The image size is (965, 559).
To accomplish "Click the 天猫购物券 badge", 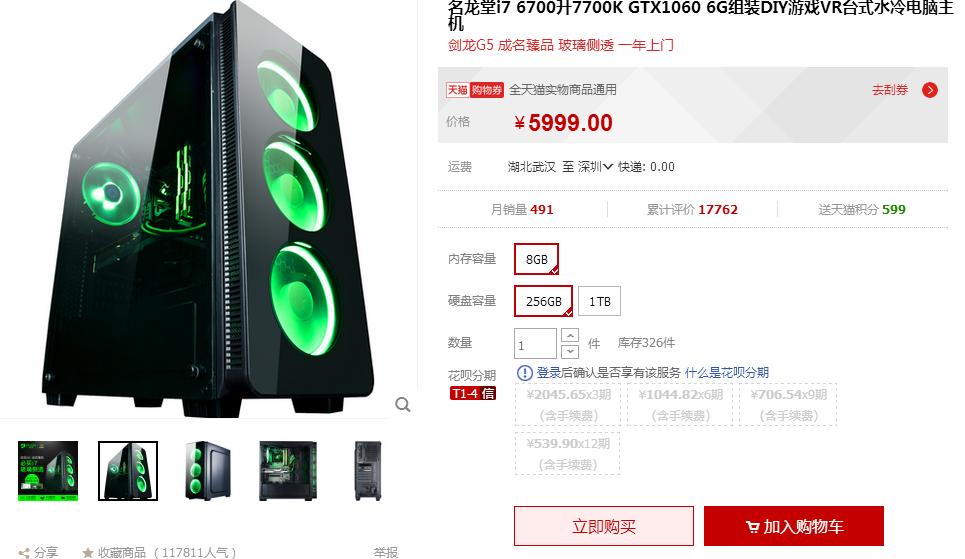I will pyautogui.click(x=474, y=90).
